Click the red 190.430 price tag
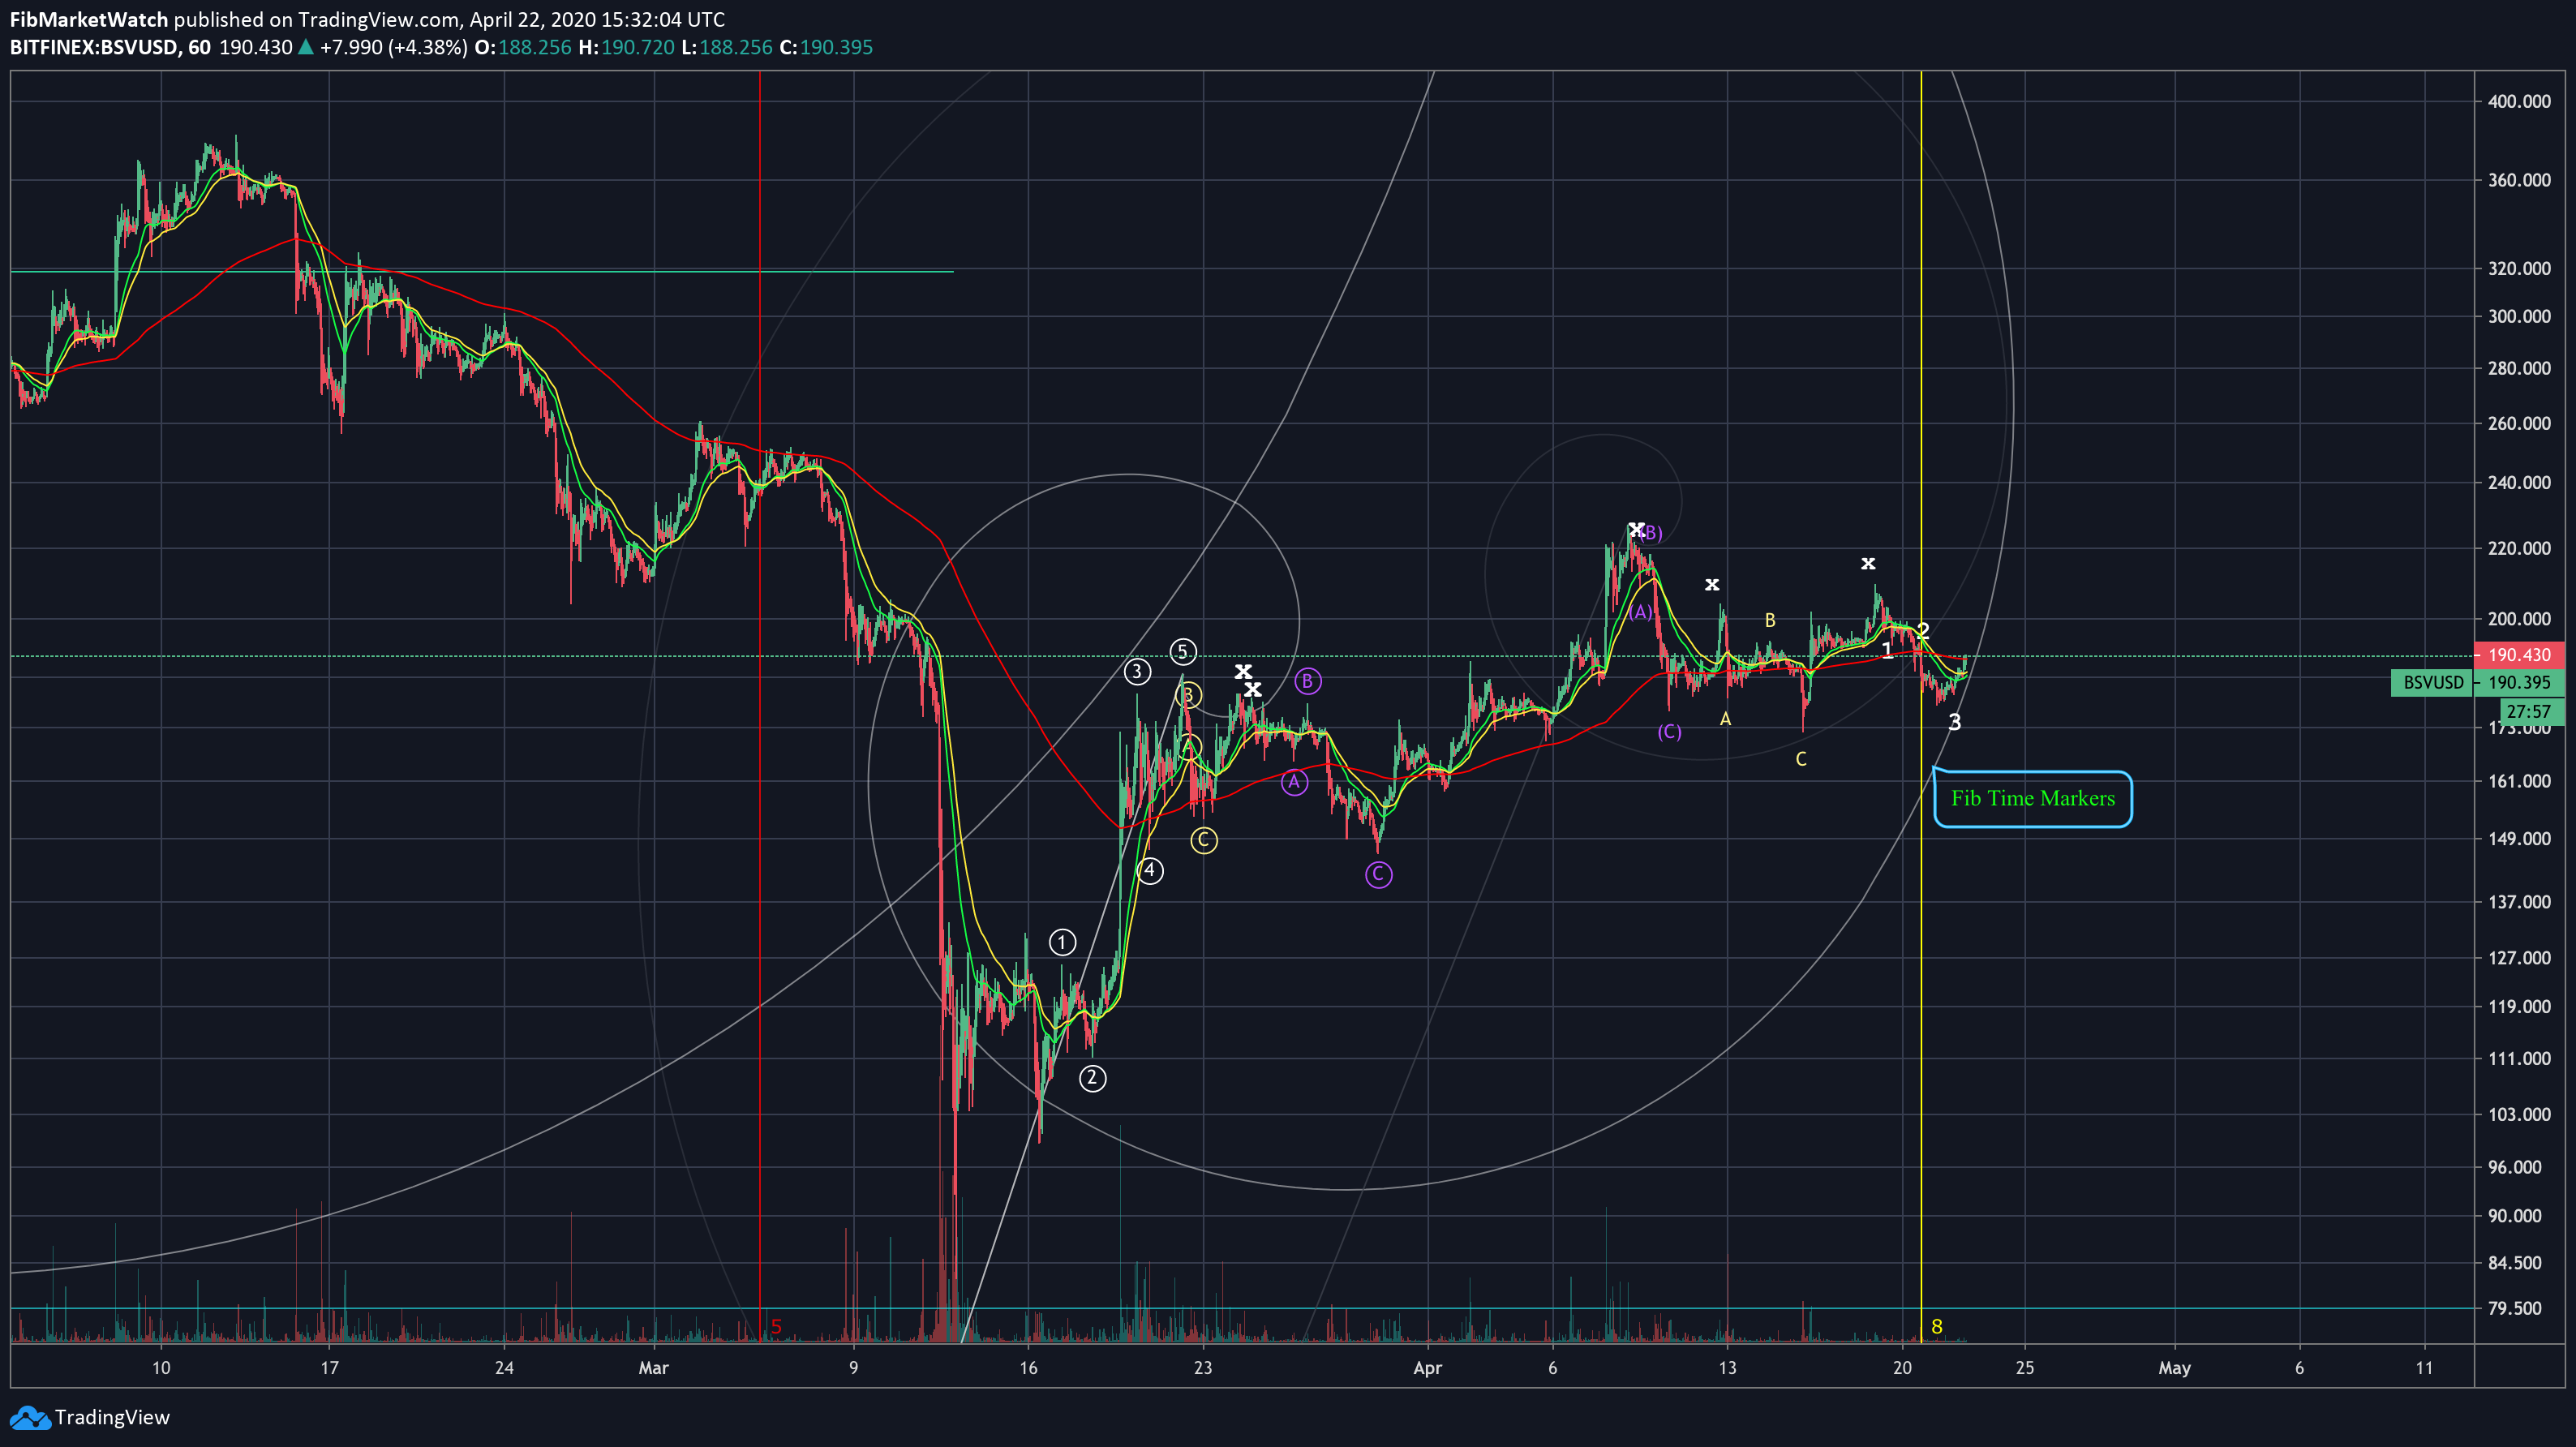Image resolution: width=2576 pixels, height=1447 pixels. tap(2519, 655)
